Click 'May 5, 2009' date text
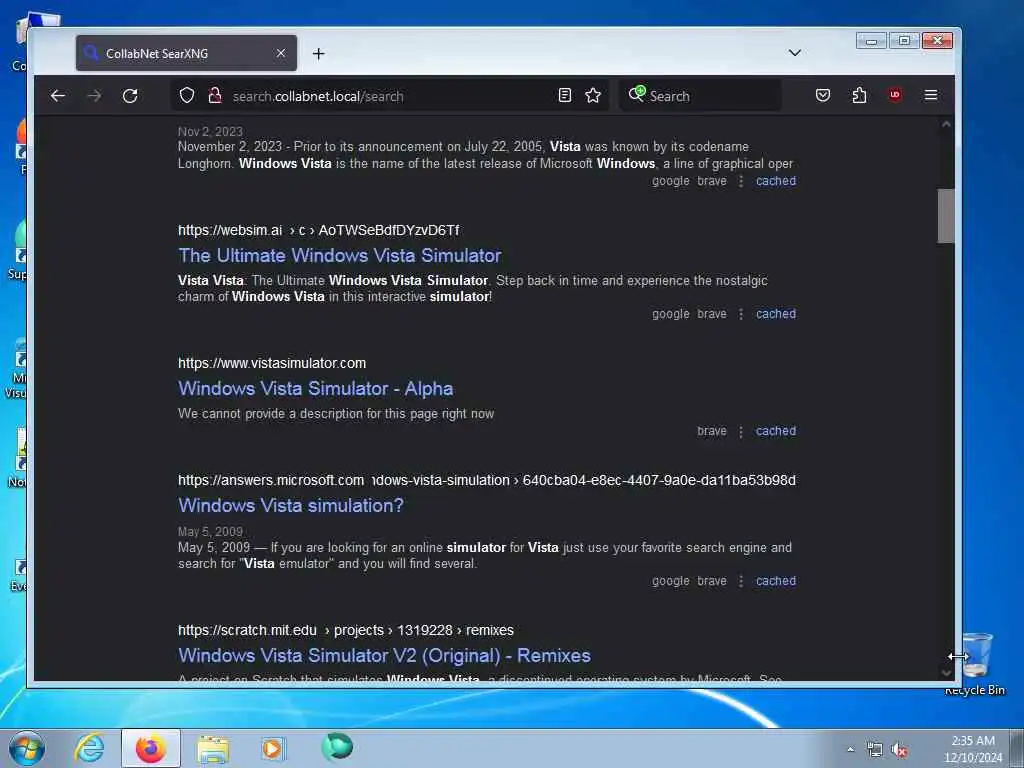Viewport: 1024px width, 768px height. (x=210, y=532)
